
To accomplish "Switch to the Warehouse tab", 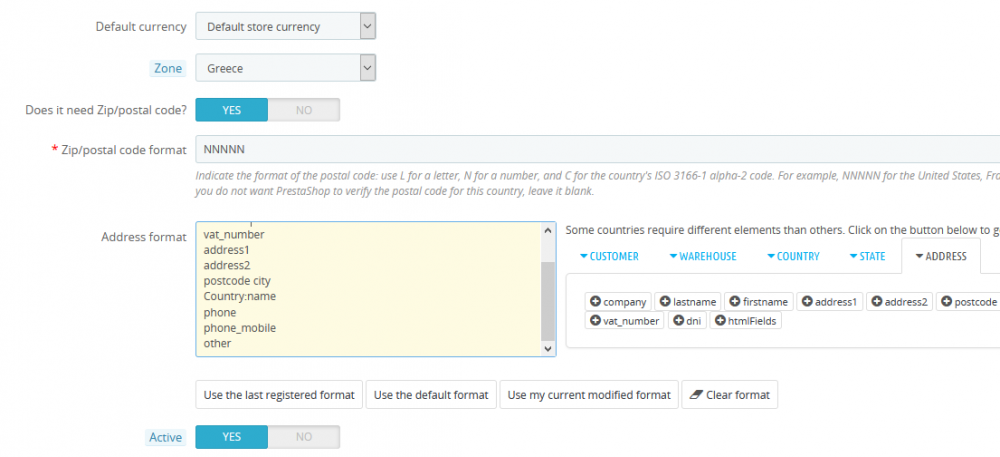I will point(702,256).
